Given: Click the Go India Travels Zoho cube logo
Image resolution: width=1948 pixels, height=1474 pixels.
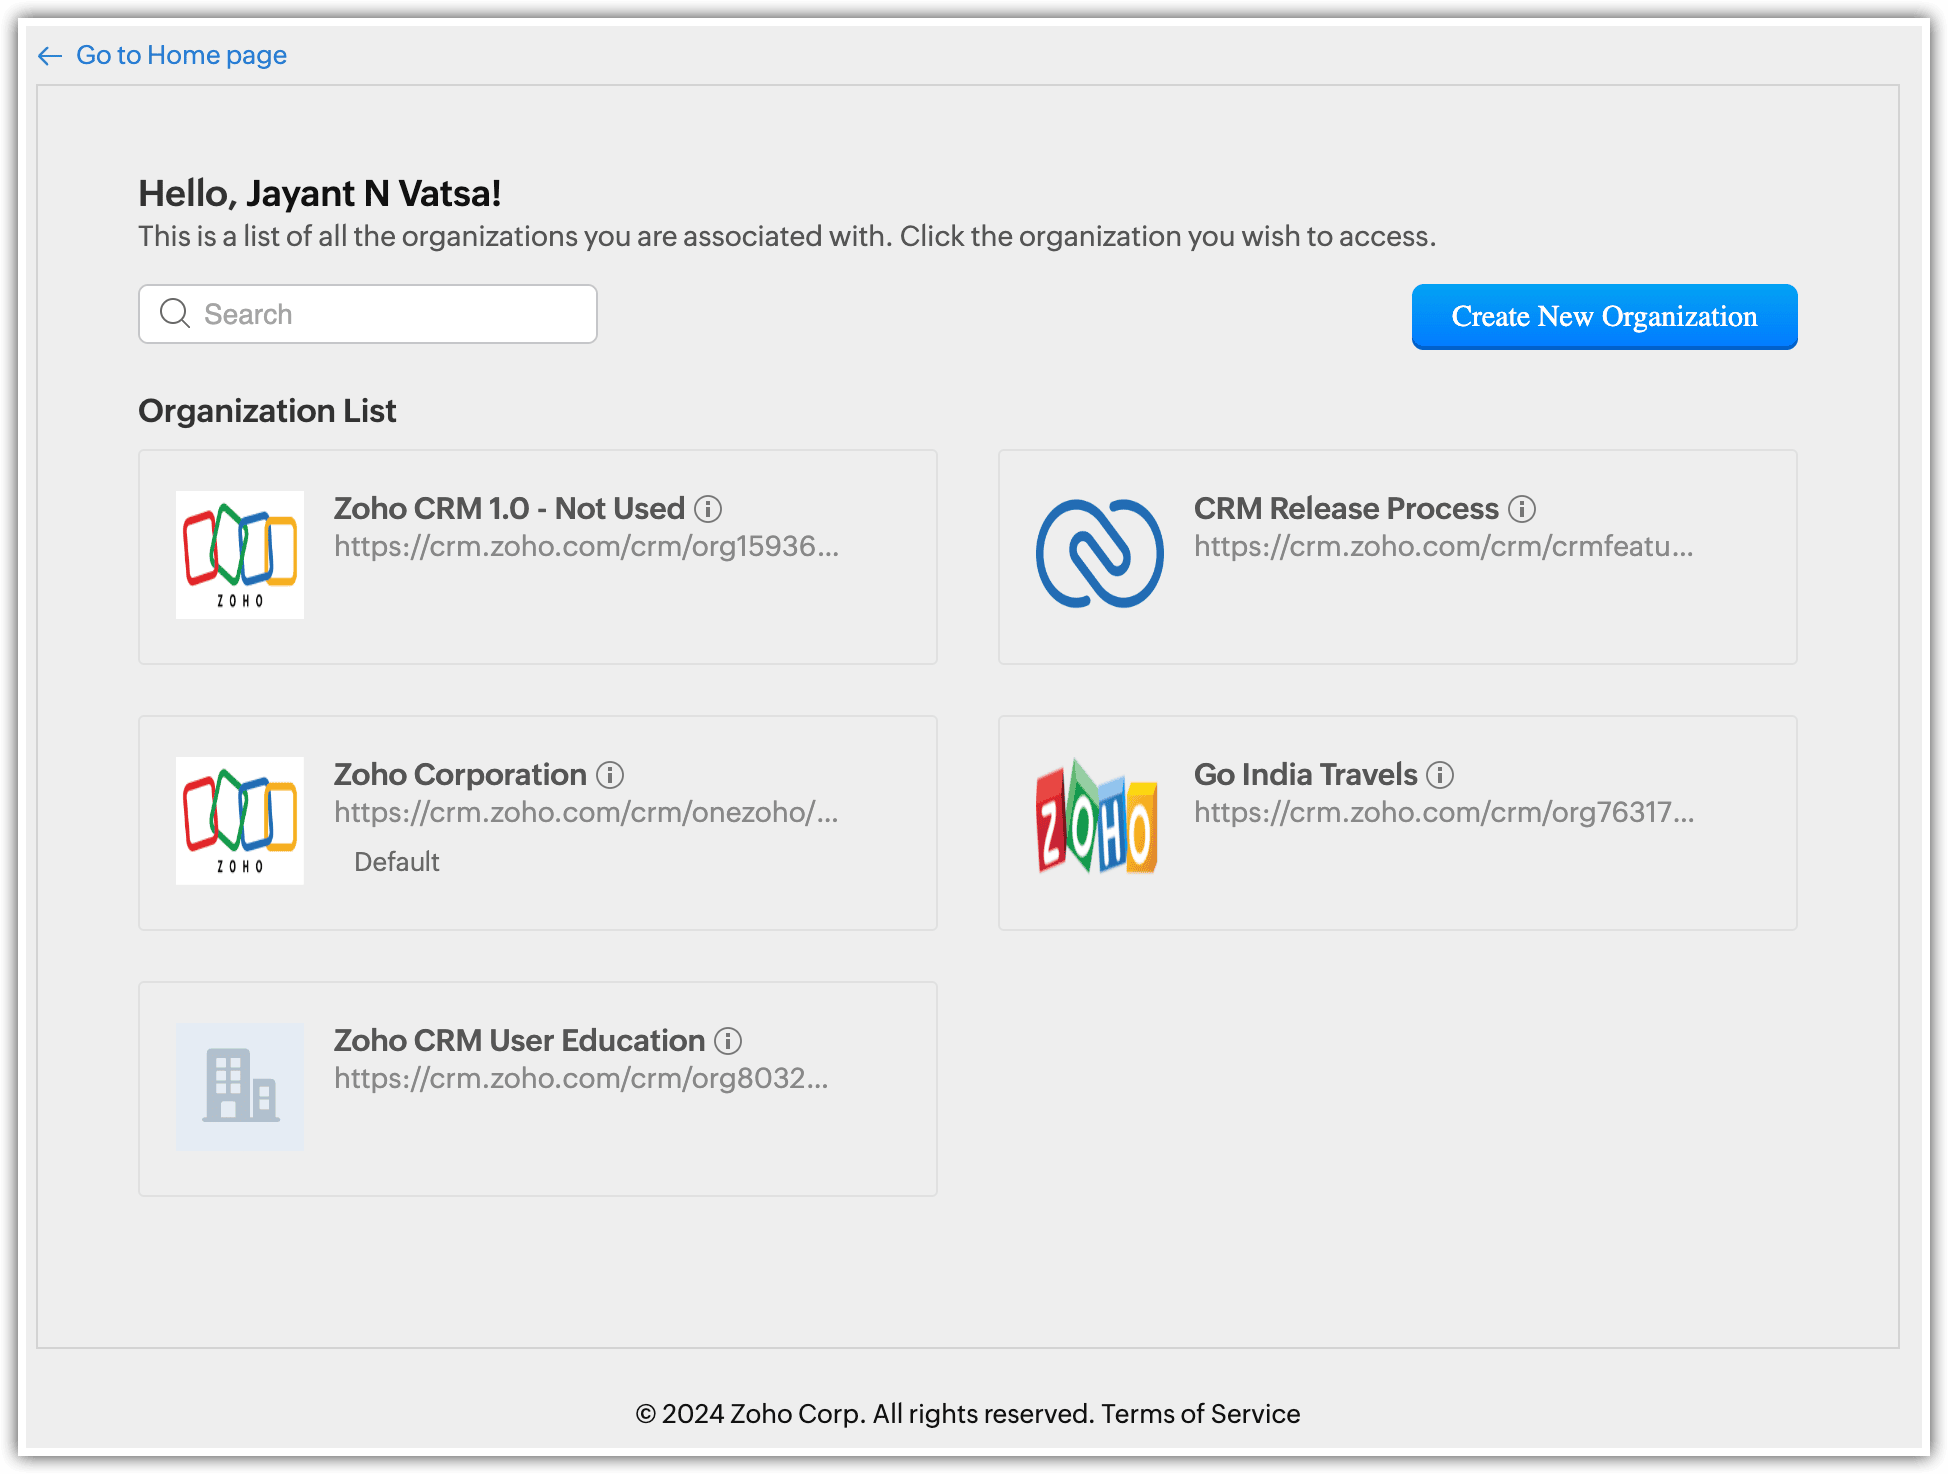Looking at the screenshot, I should [x=1097, y=818].
